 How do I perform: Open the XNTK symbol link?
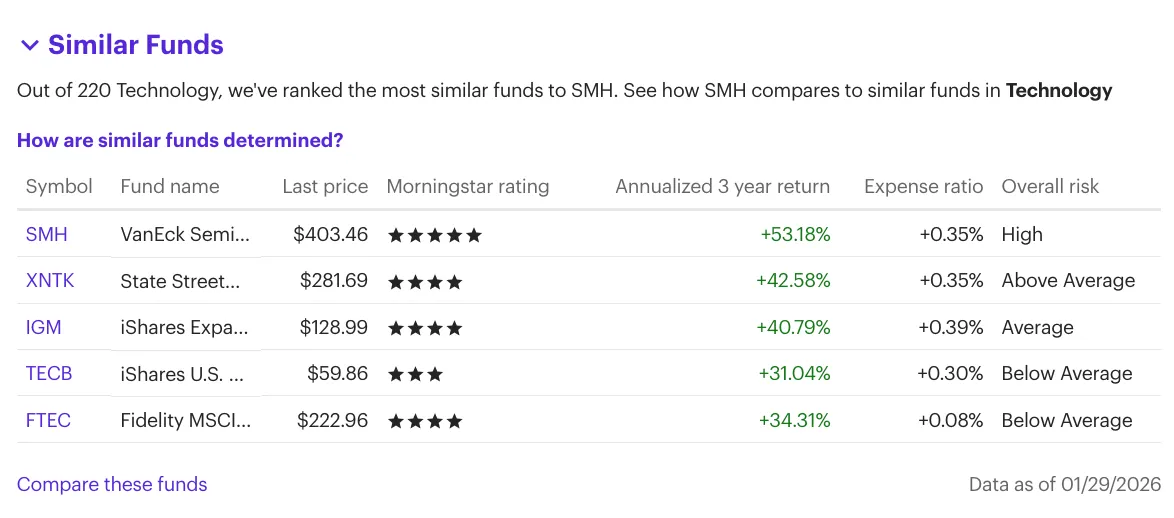(50, 281)
